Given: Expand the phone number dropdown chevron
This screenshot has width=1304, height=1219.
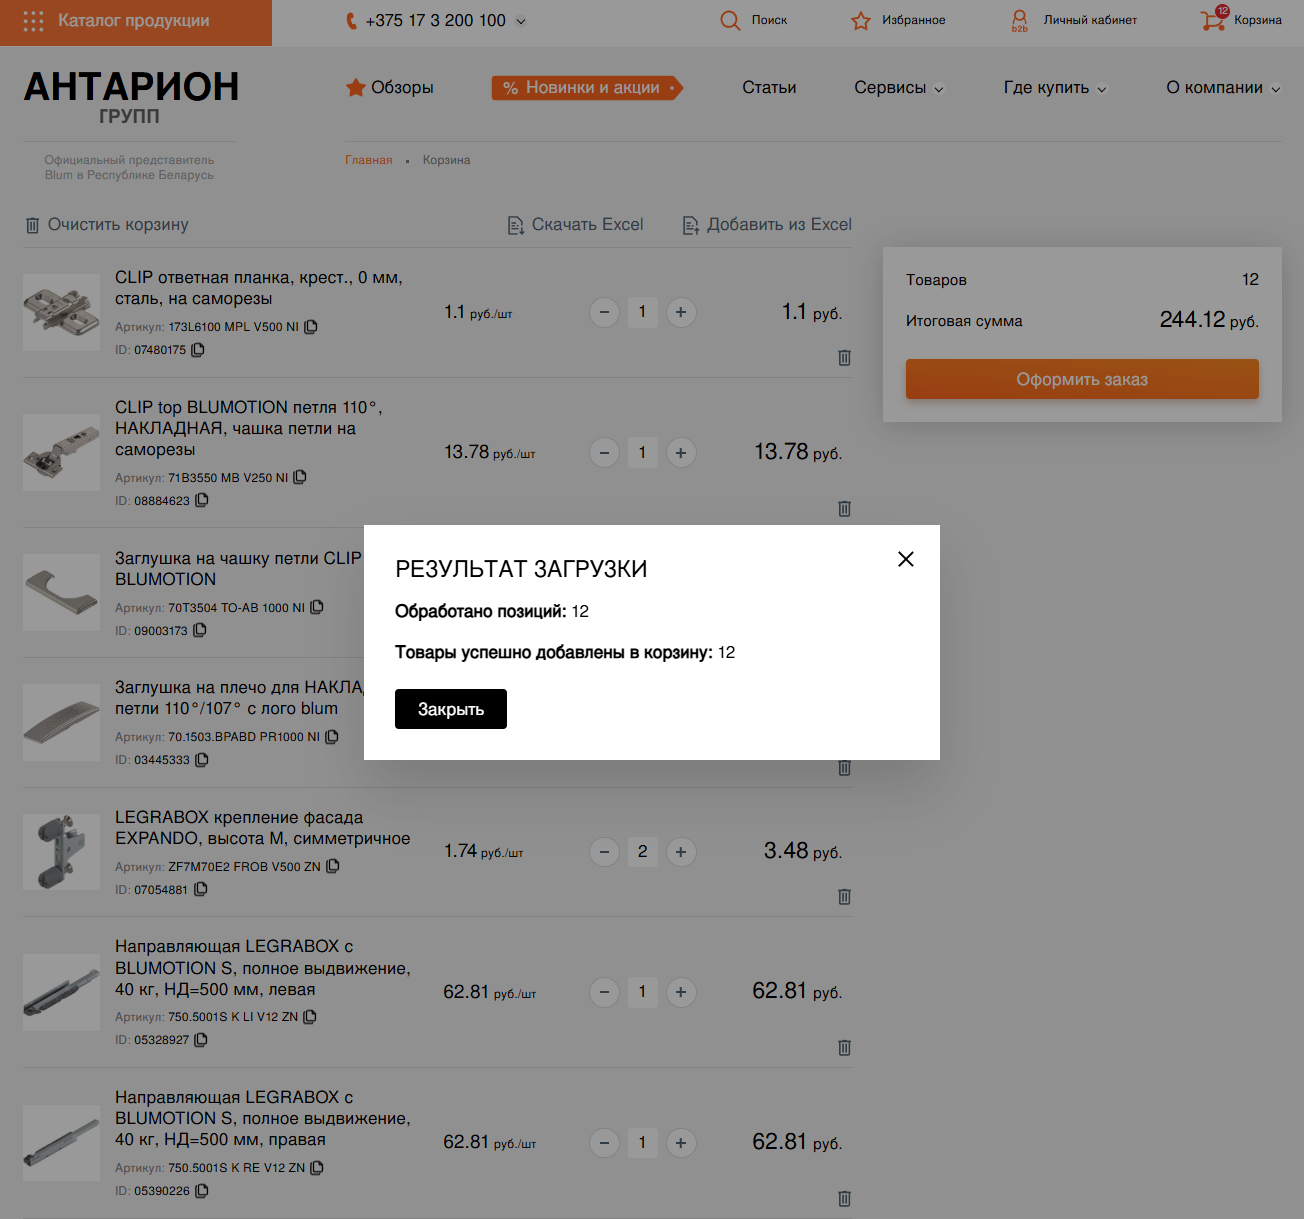Looking at the screenshot, I should click(521, 21).
